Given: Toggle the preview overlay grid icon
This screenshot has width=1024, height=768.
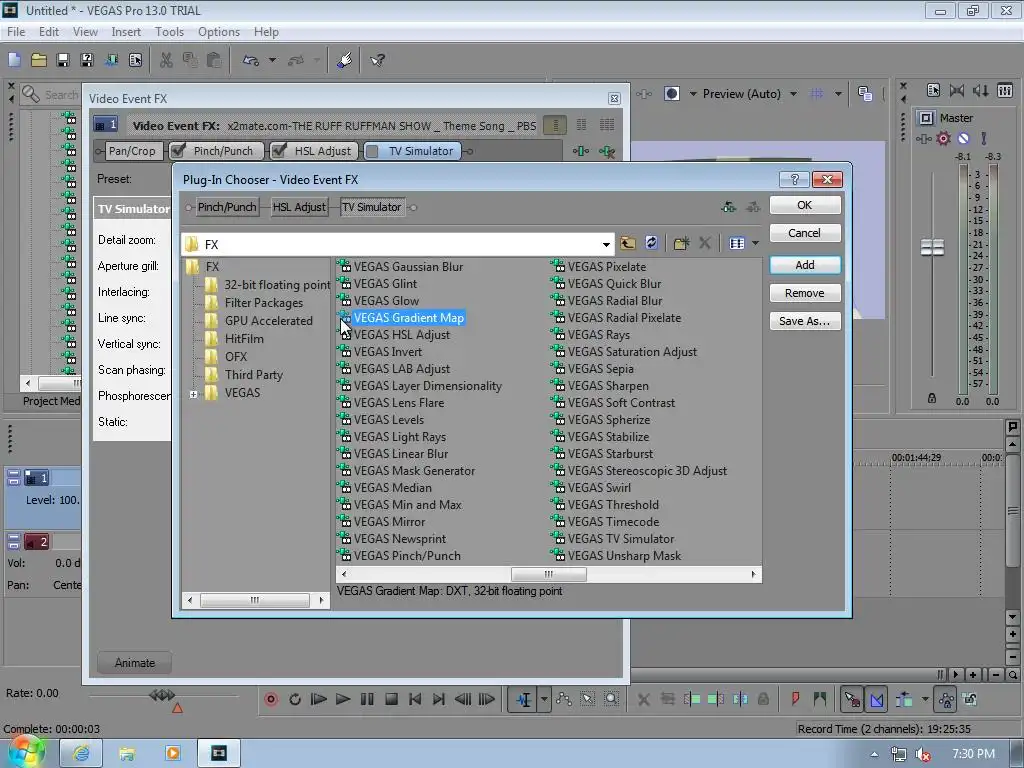Looking at the screenshot, I should [x=816, y=94].
